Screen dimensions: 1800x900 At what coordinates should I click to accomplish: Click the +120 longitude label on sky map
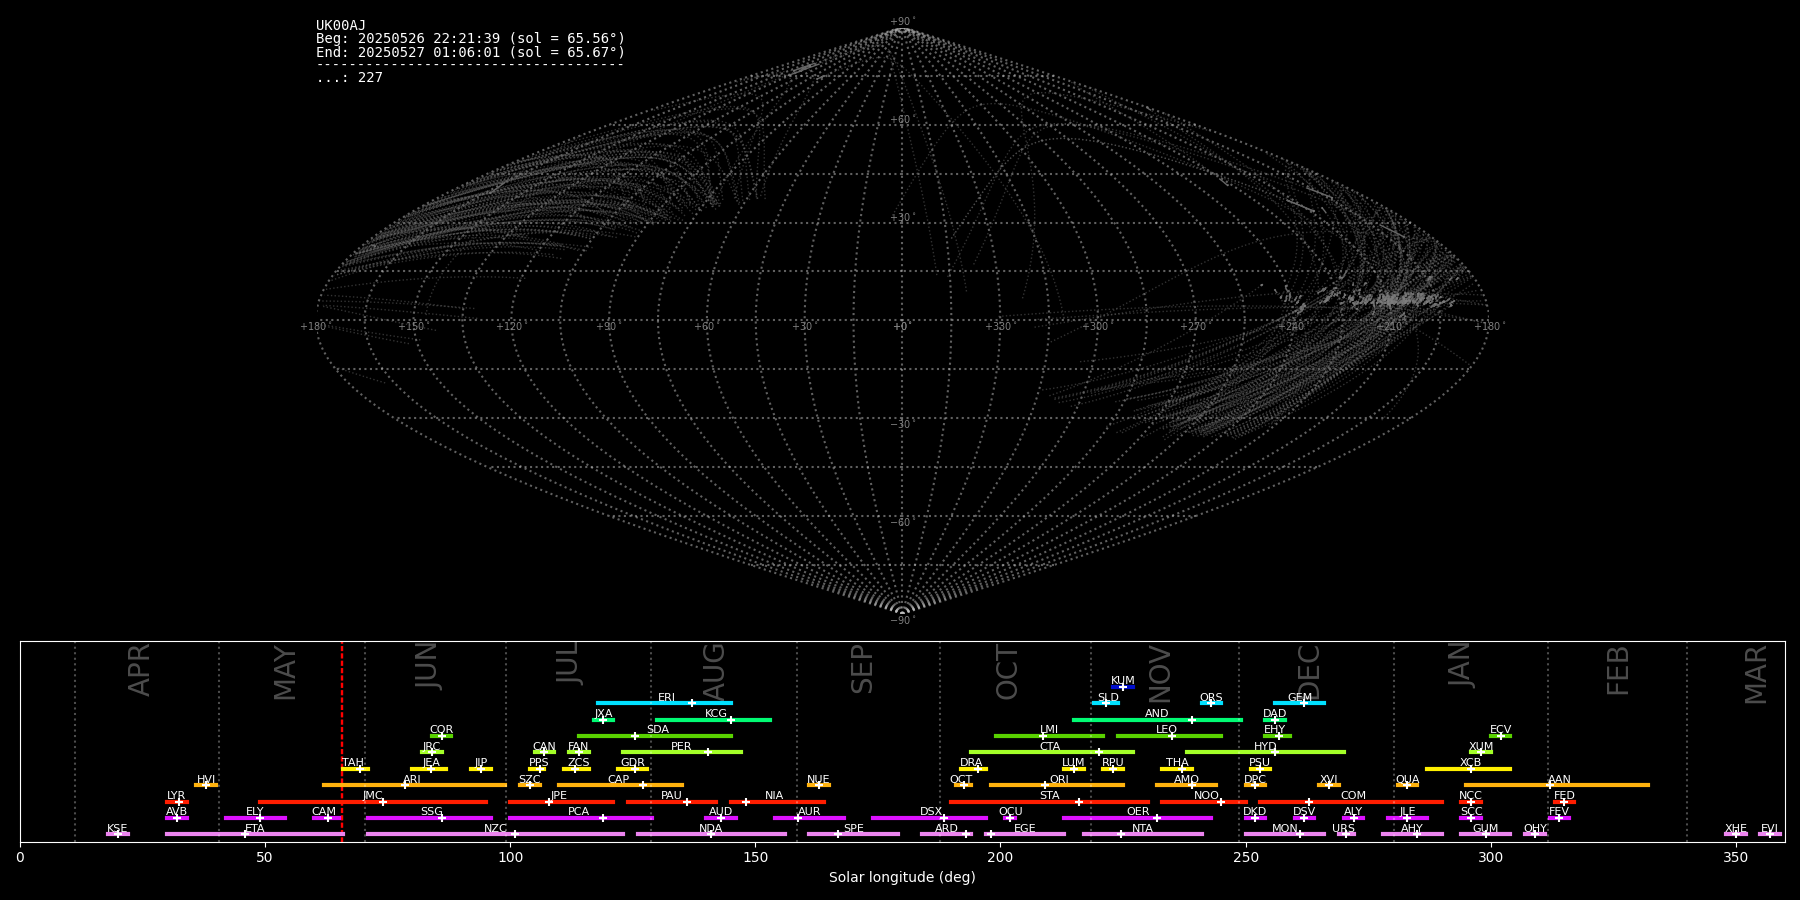(x=509, y=327)
